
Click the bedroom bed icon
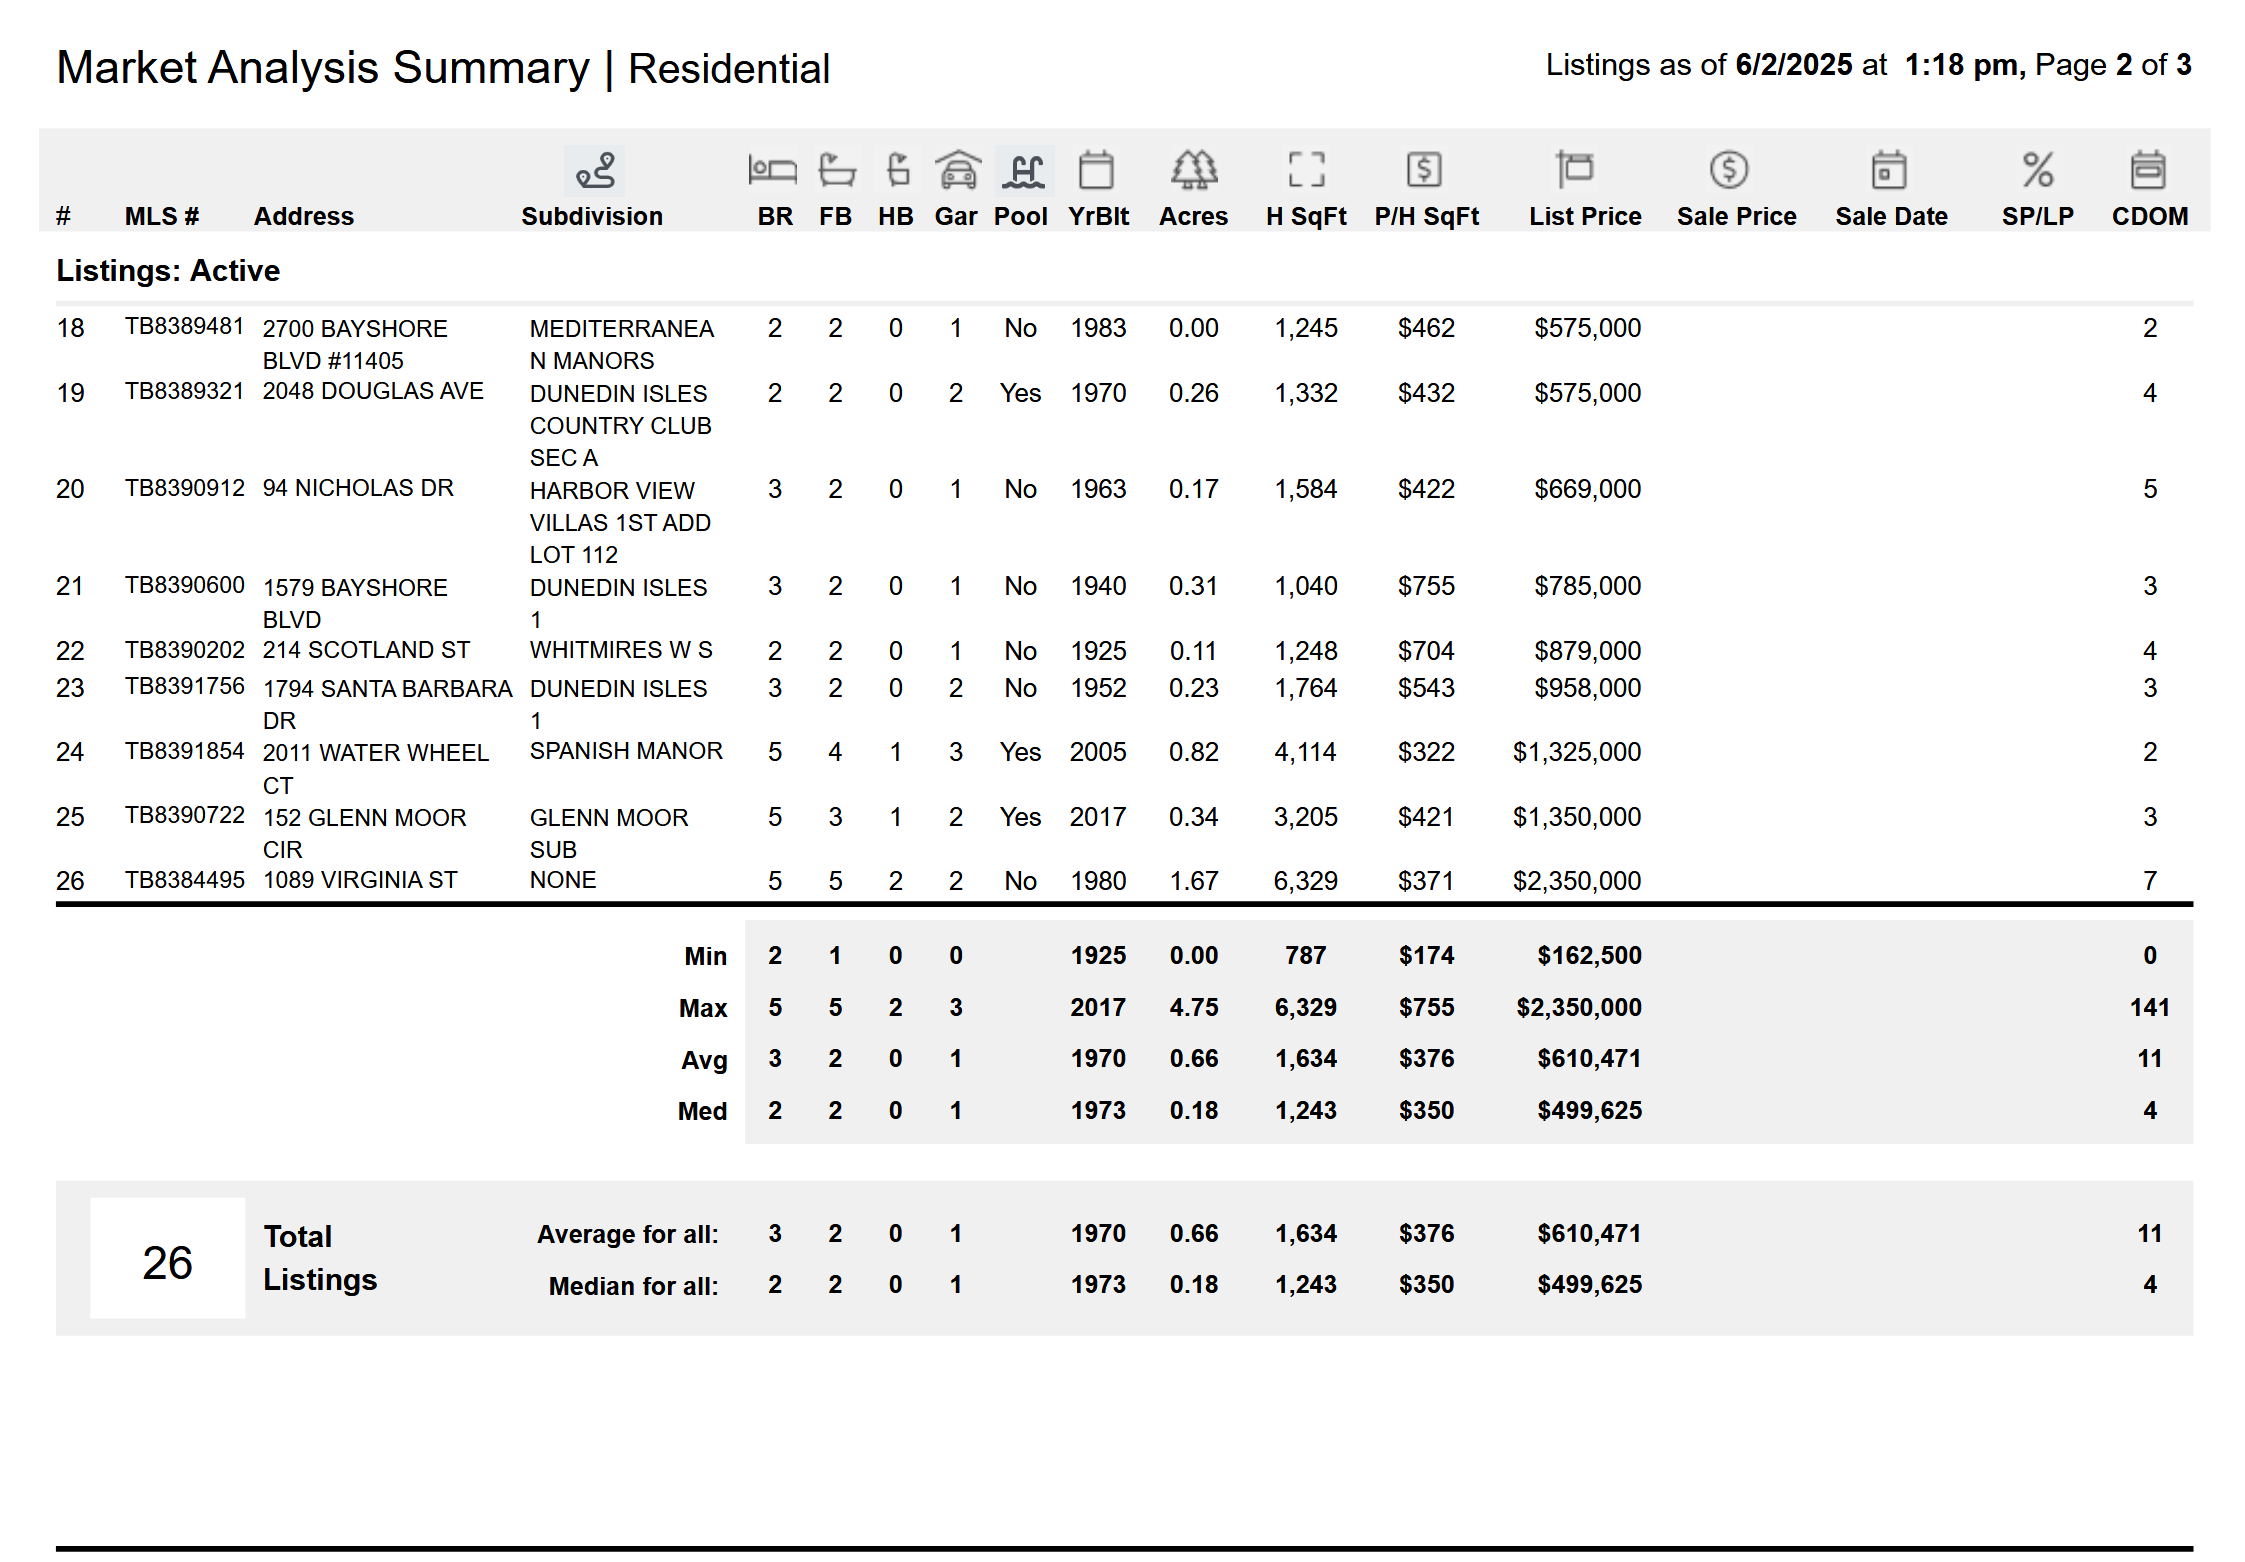click(x=772, y=170)
